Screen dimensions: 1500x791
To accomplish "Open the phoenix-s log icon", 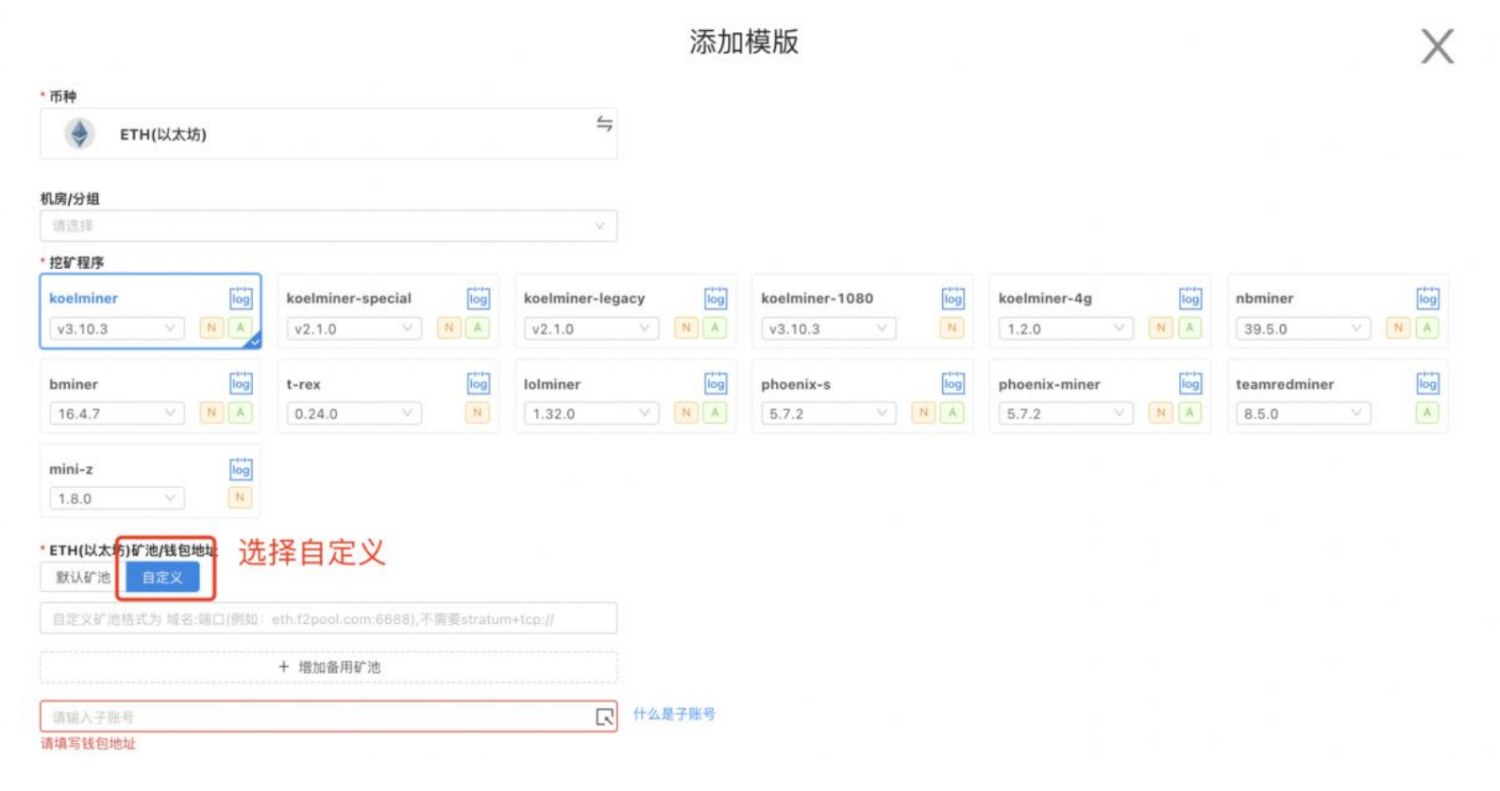I will 953,383.
